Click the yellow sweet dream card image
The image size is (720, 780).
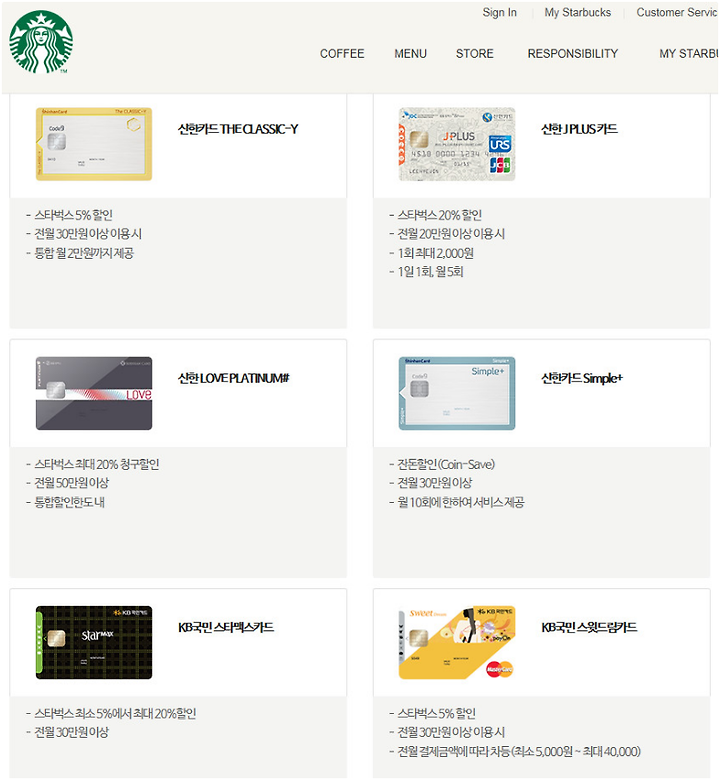pos(457,642)
